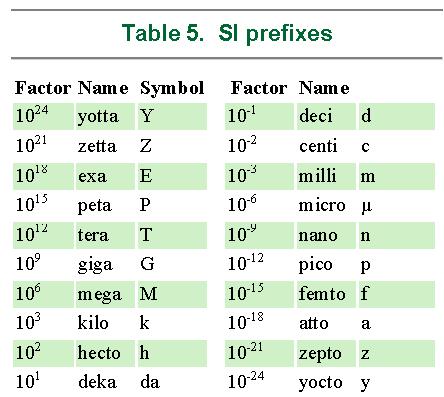Select the zepto name cell
The image size is (444, 397).
tap(326, 353)
